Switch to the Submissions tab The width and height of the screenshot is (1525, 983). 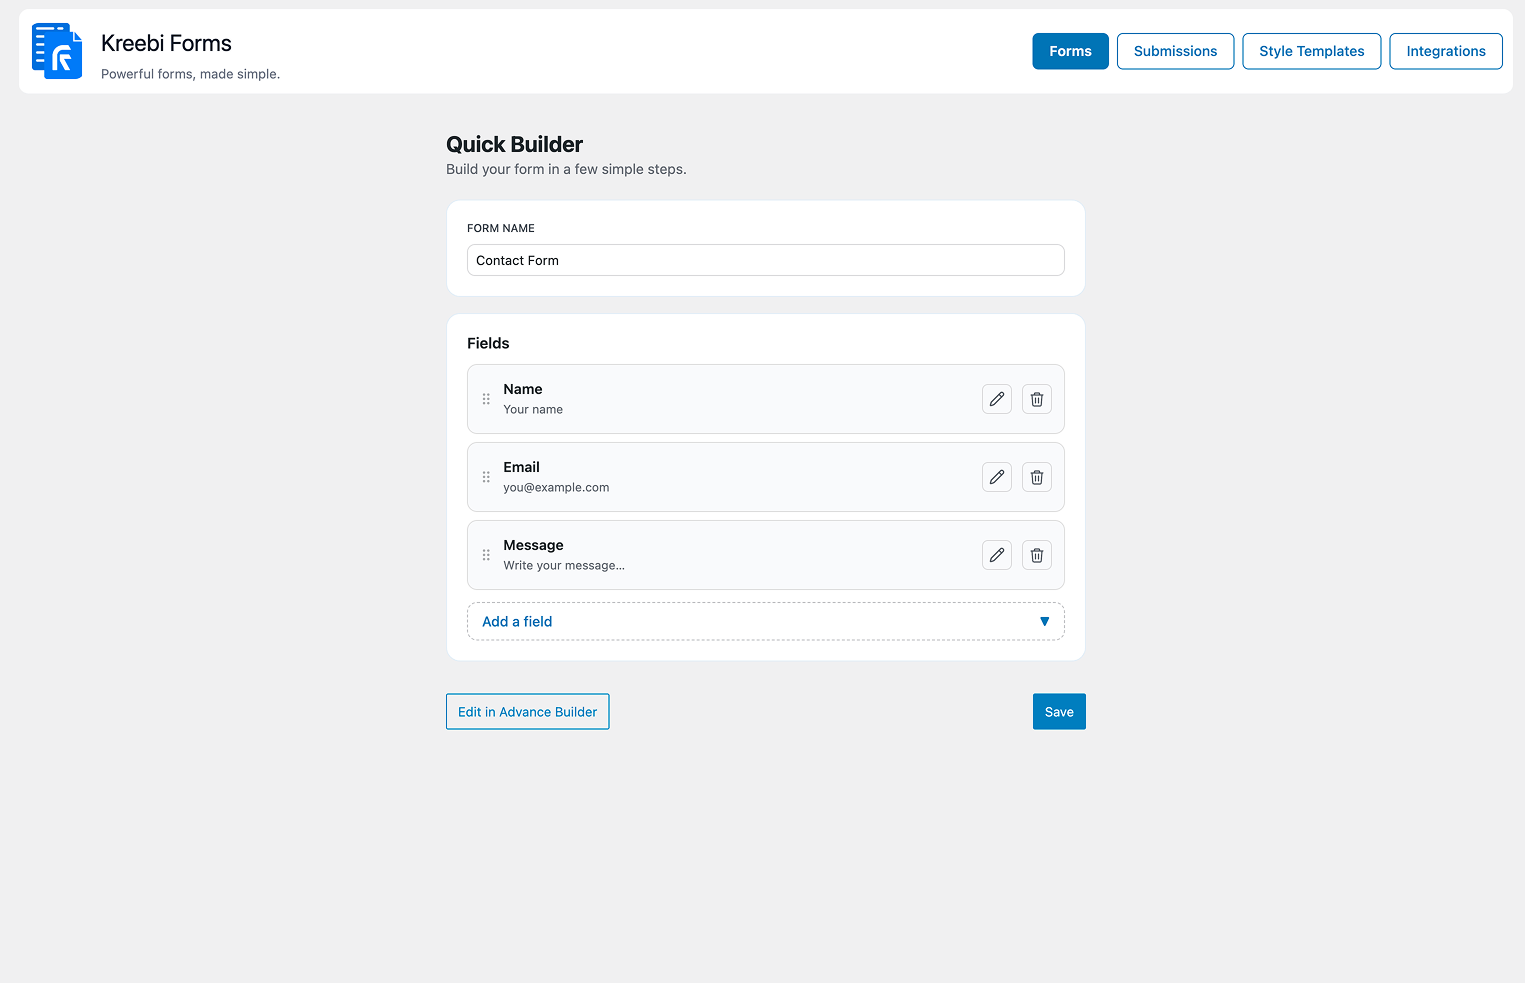click(x=1175, y=51)
